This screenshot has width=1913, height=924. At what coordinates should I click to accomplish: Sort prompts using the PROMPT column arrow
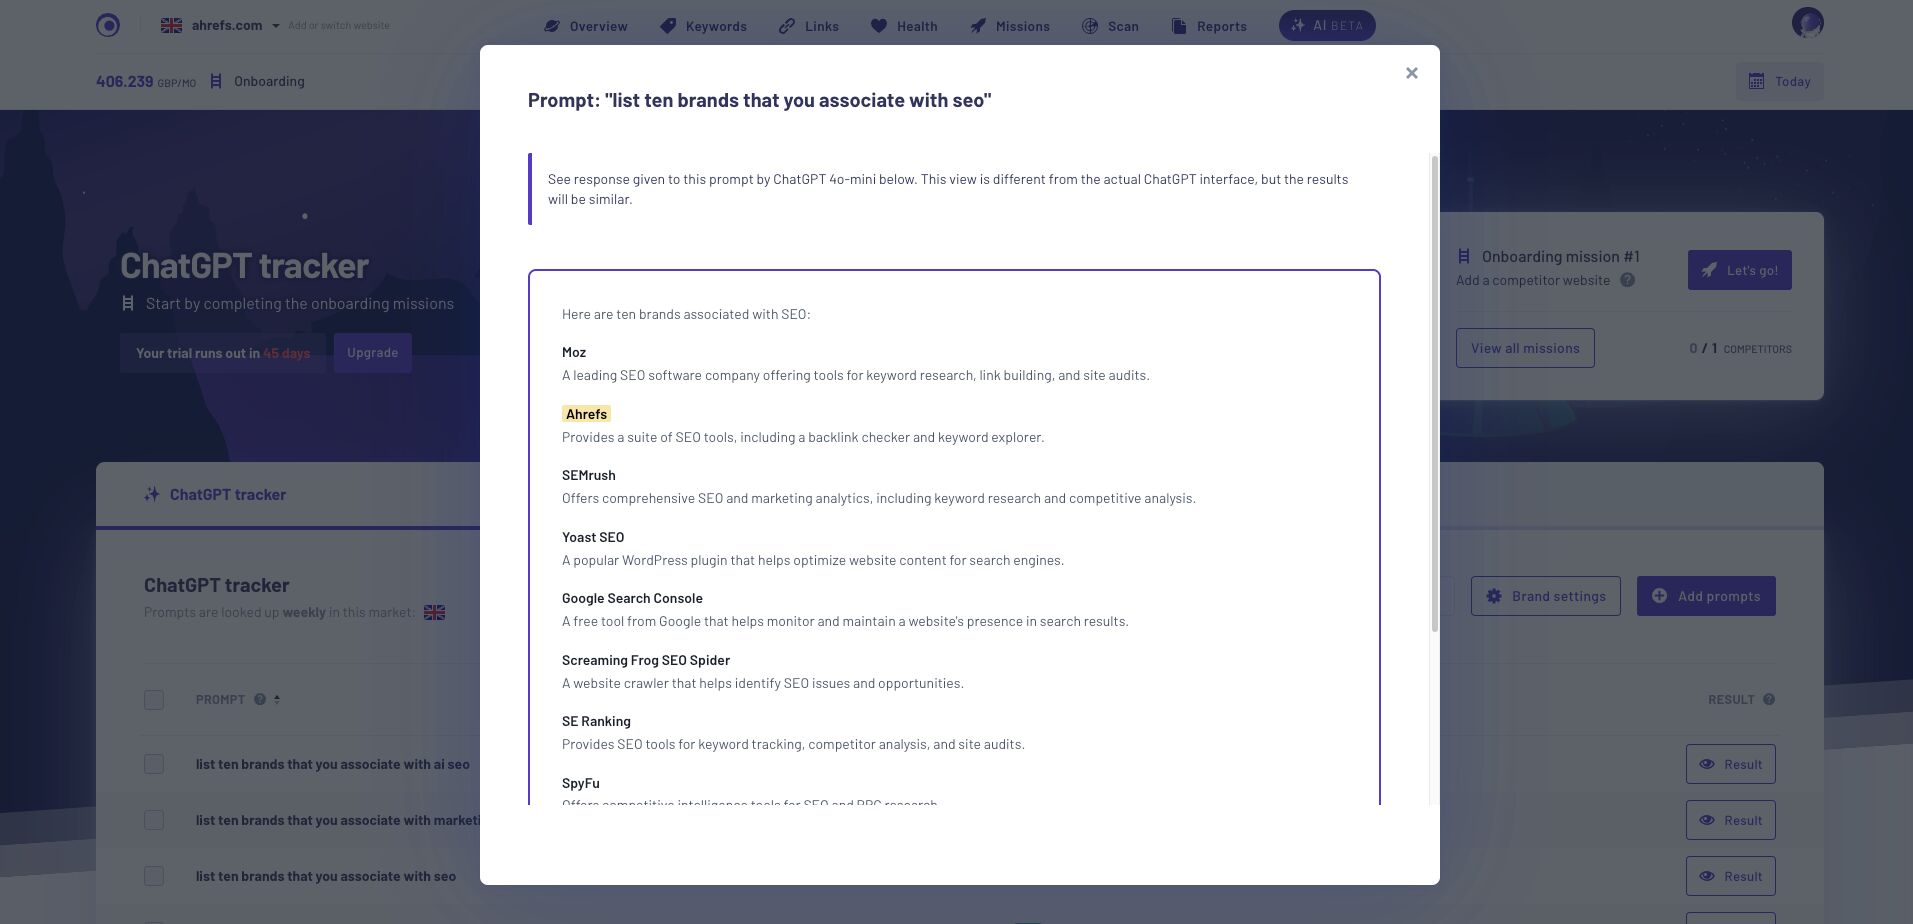coord(277,699)
